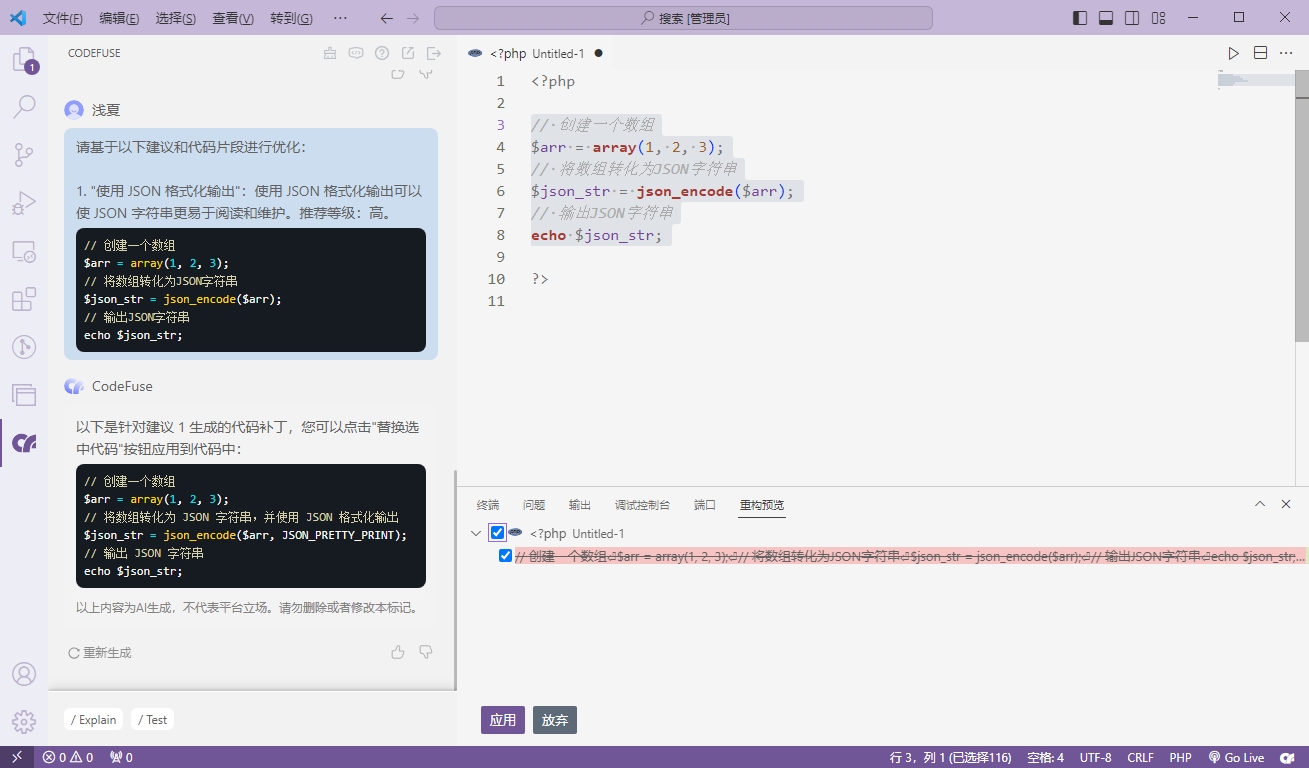Switch to the 问题 panel tab
The width and height of the screenshot is (1309, 768).
pos(534,505)
